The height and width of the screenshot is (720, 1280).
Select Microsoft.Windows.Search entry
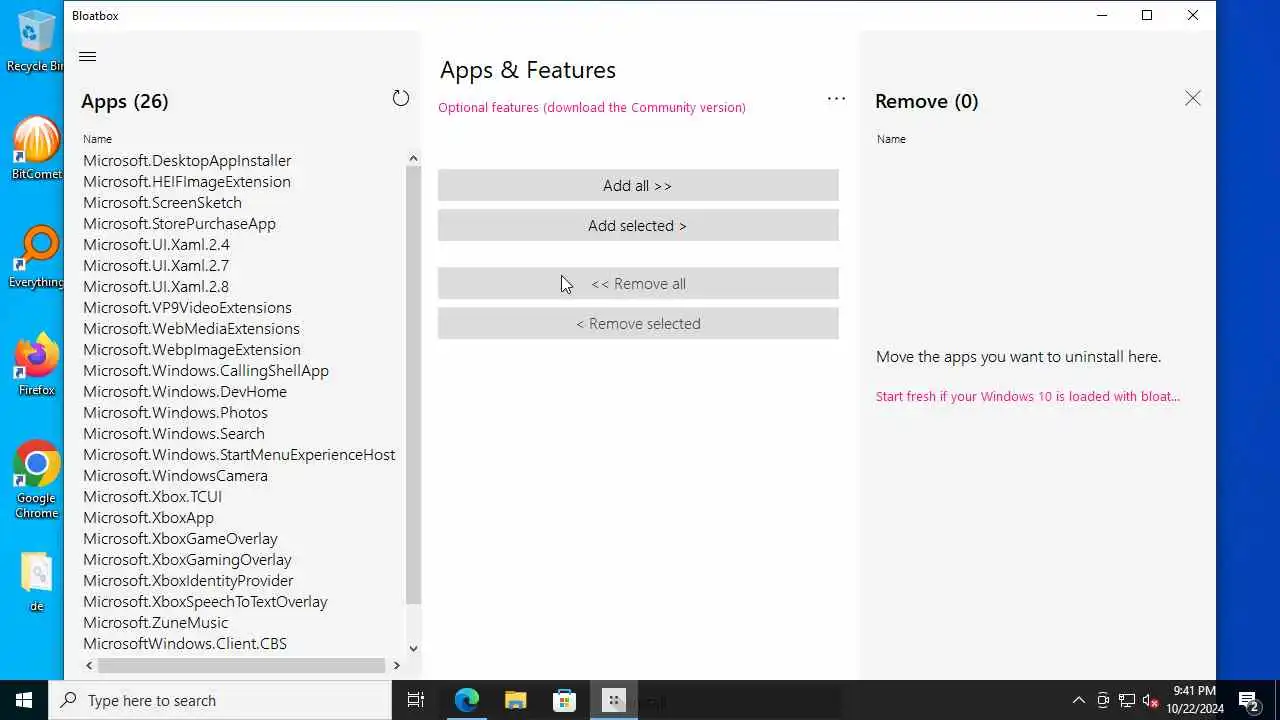tap(174, 433)
